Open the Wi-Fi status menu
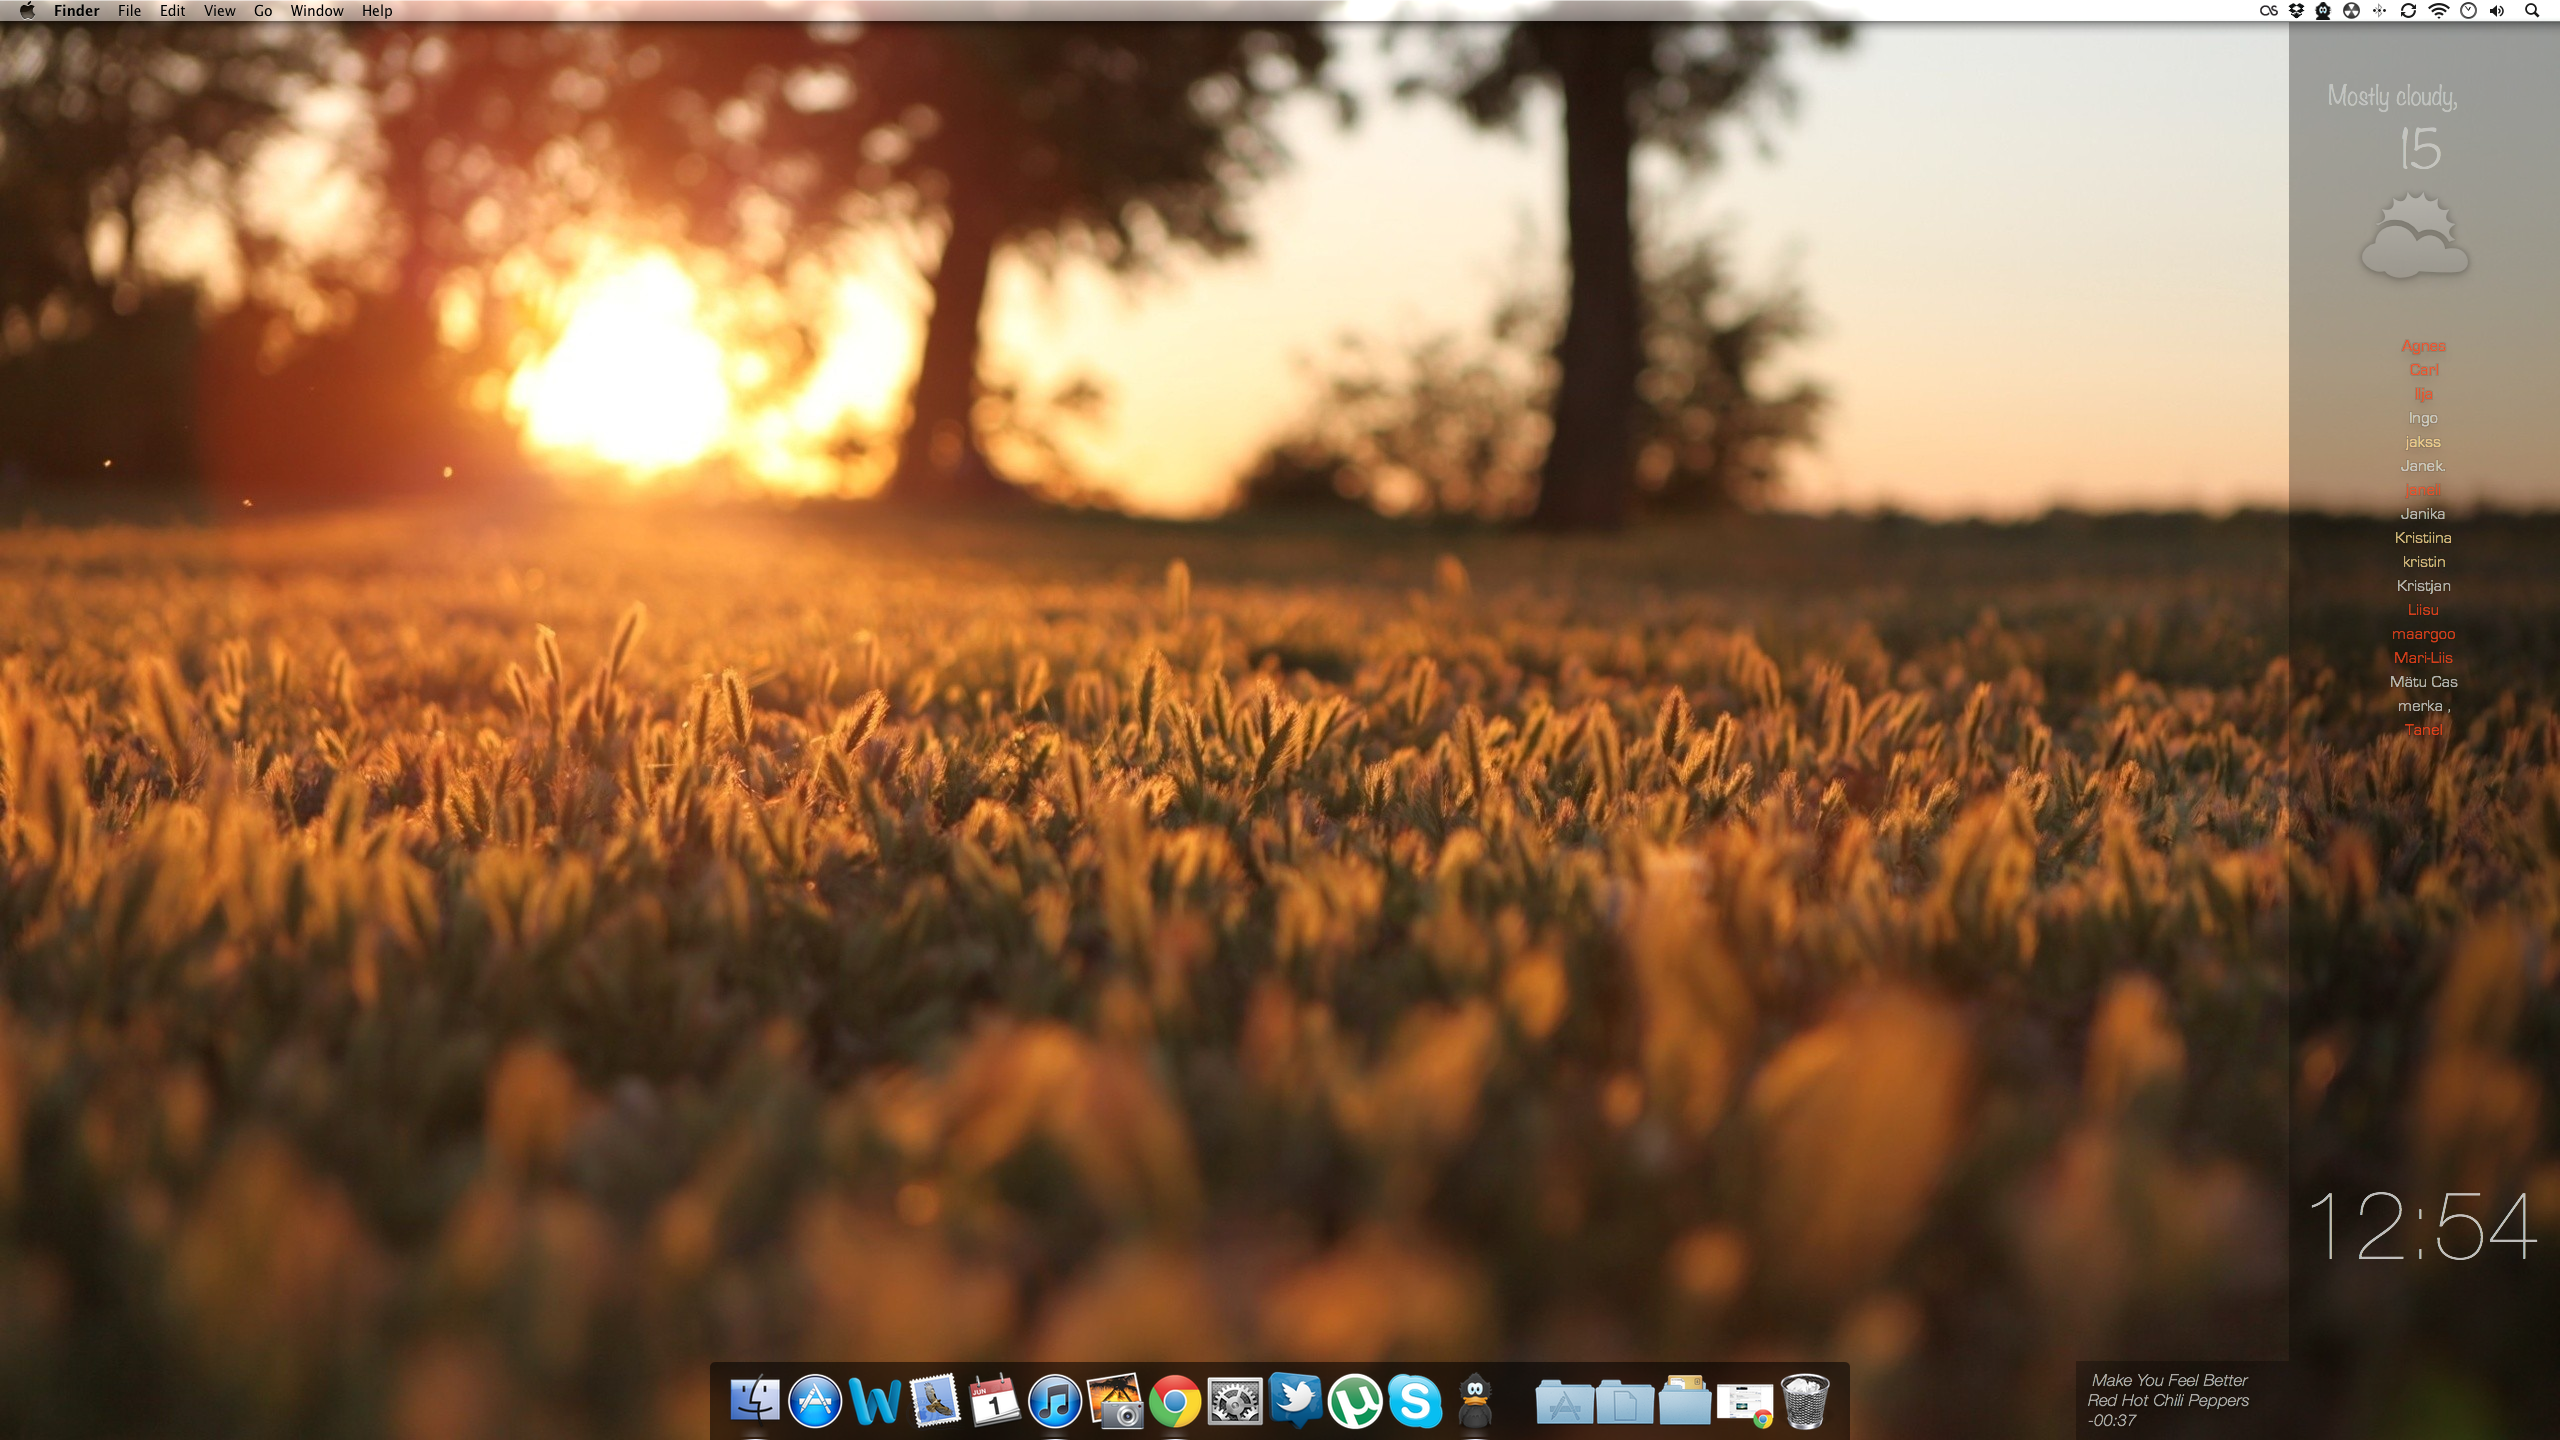 [2439, 11]
